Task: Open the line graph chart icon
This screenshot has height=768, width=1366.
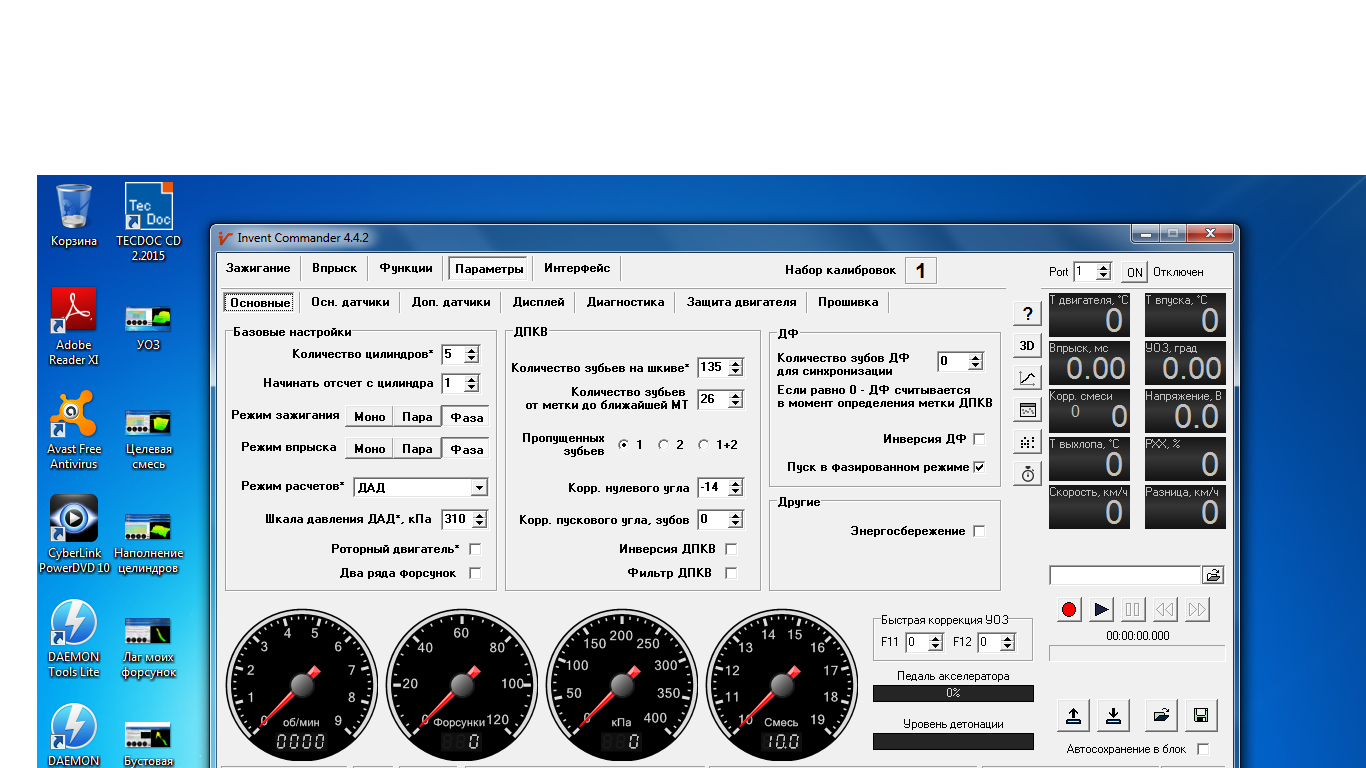Action: tap(1027, 378)
